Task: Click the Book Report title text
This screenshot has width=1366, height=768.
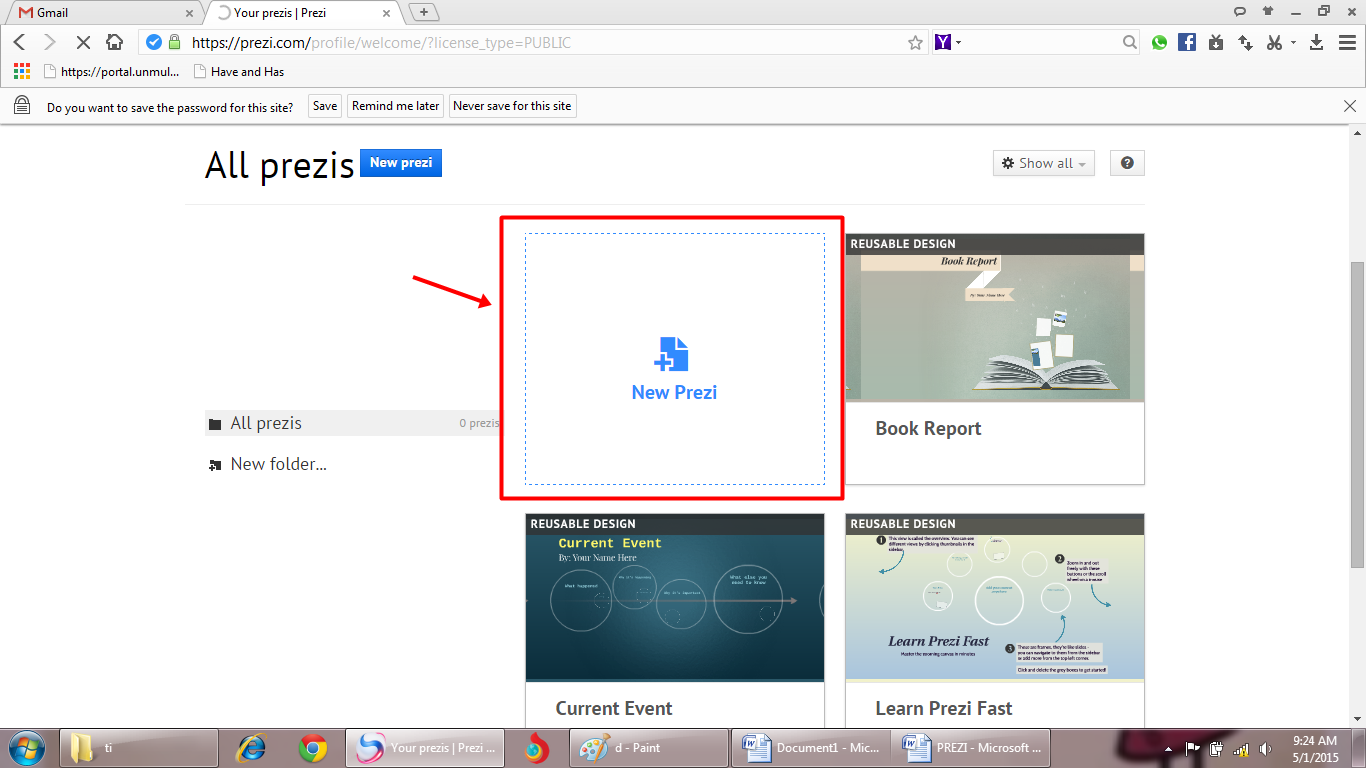Action: coord(928,428)
